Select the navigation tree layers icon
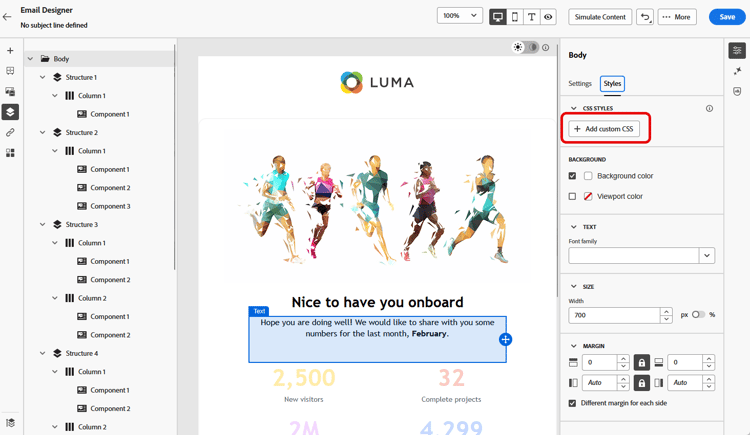 (10, 112)
